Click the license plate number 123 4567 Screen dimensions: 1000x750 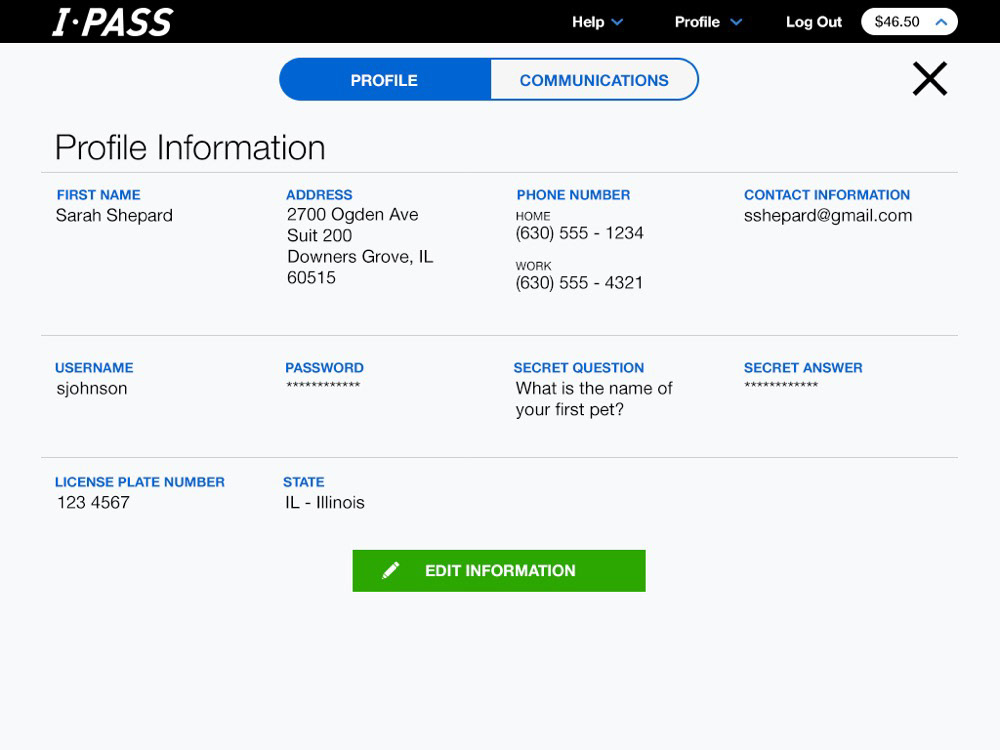[93, 502]
